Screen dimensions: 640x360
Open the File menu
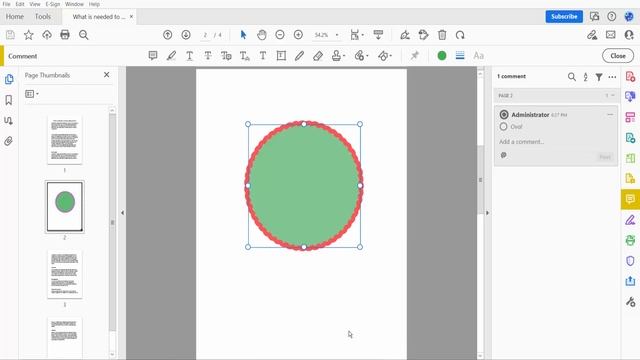6,4
